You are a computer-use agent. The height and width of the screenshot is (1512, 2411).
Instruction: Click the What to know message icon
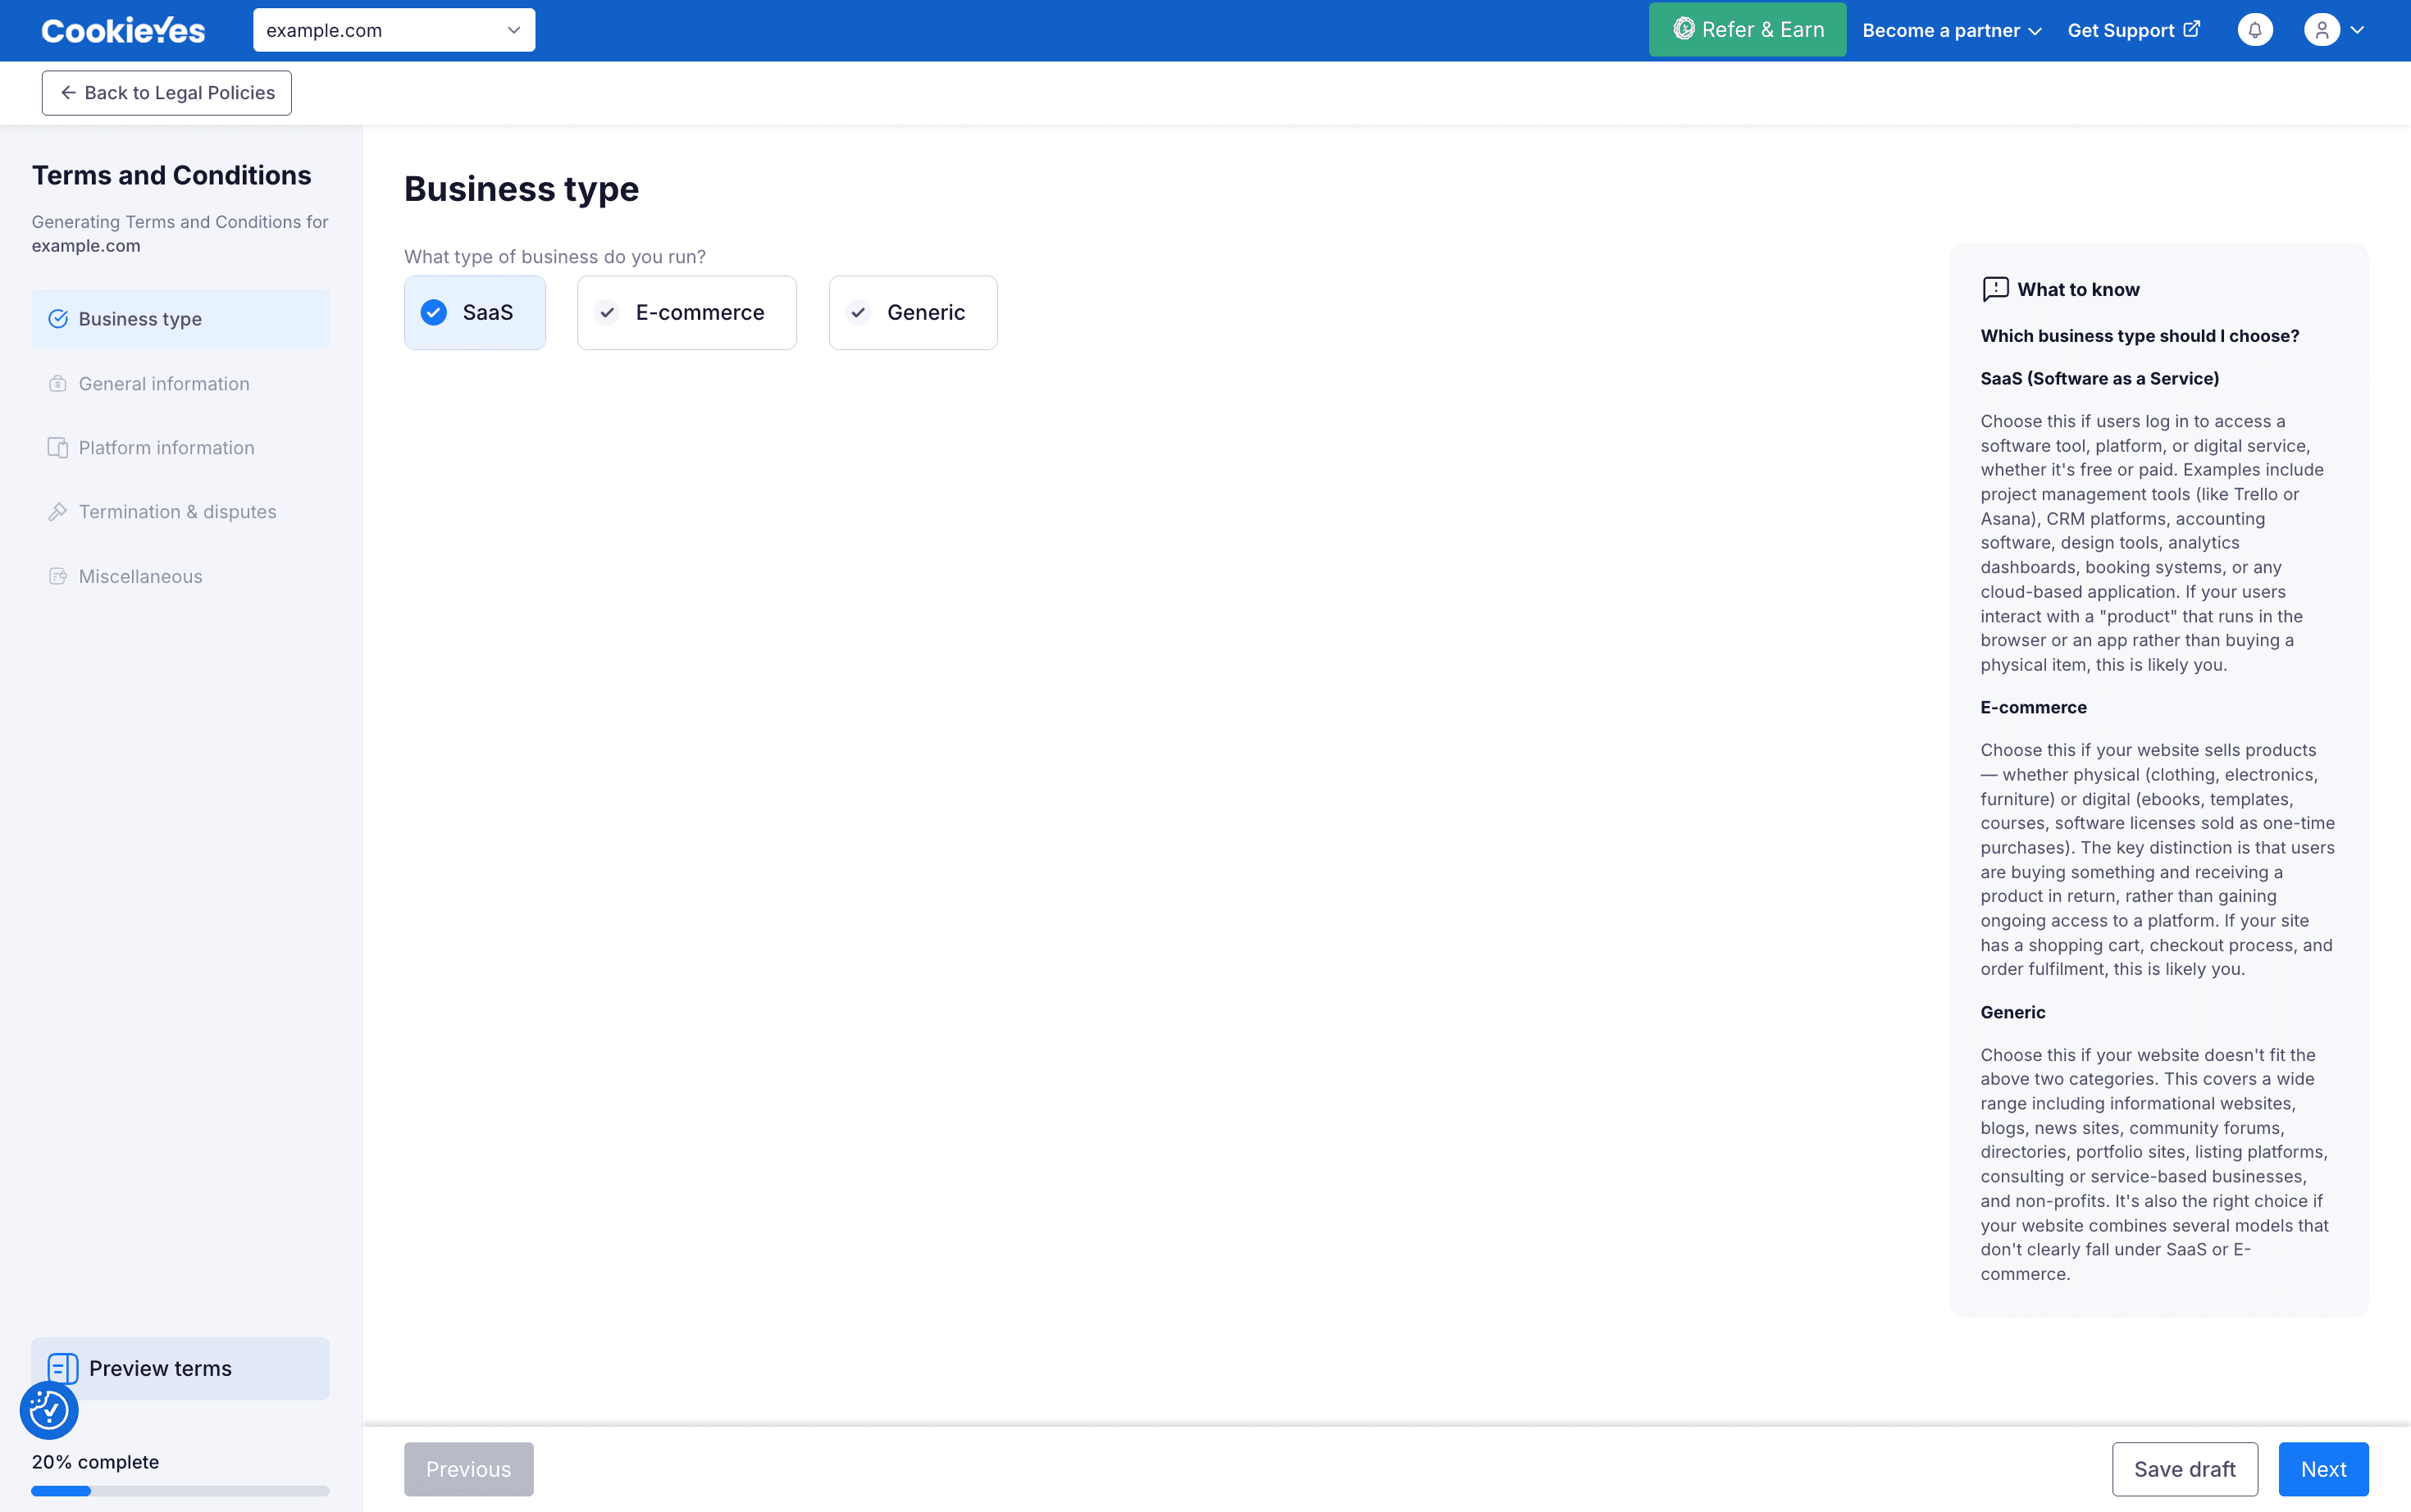click(1995, 289)
